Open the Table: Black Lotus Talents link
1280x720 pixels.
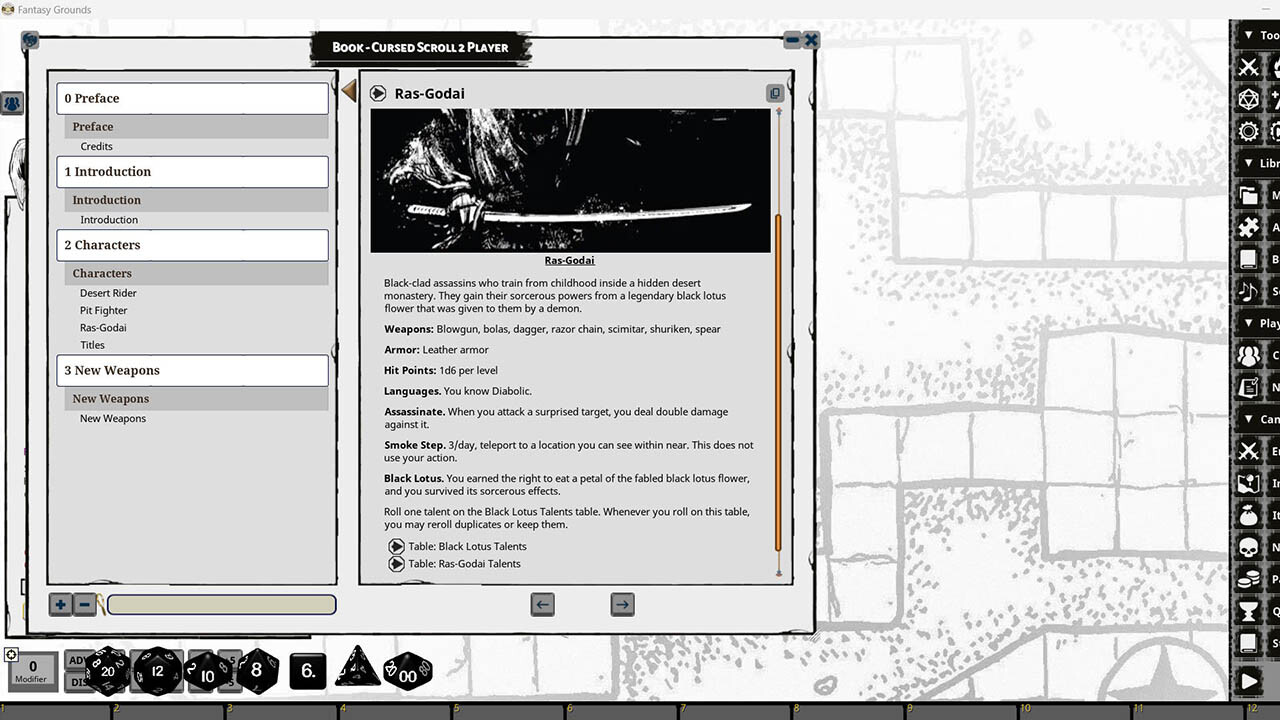click(x=466, y=546)
